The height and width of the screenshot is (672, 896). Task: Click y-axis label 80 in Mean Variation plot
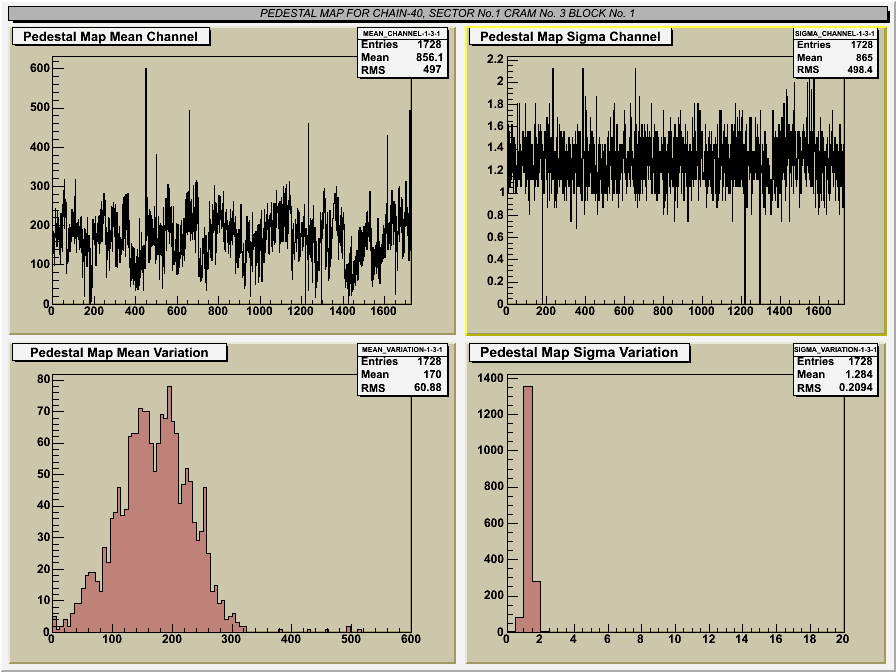(43, 379)
